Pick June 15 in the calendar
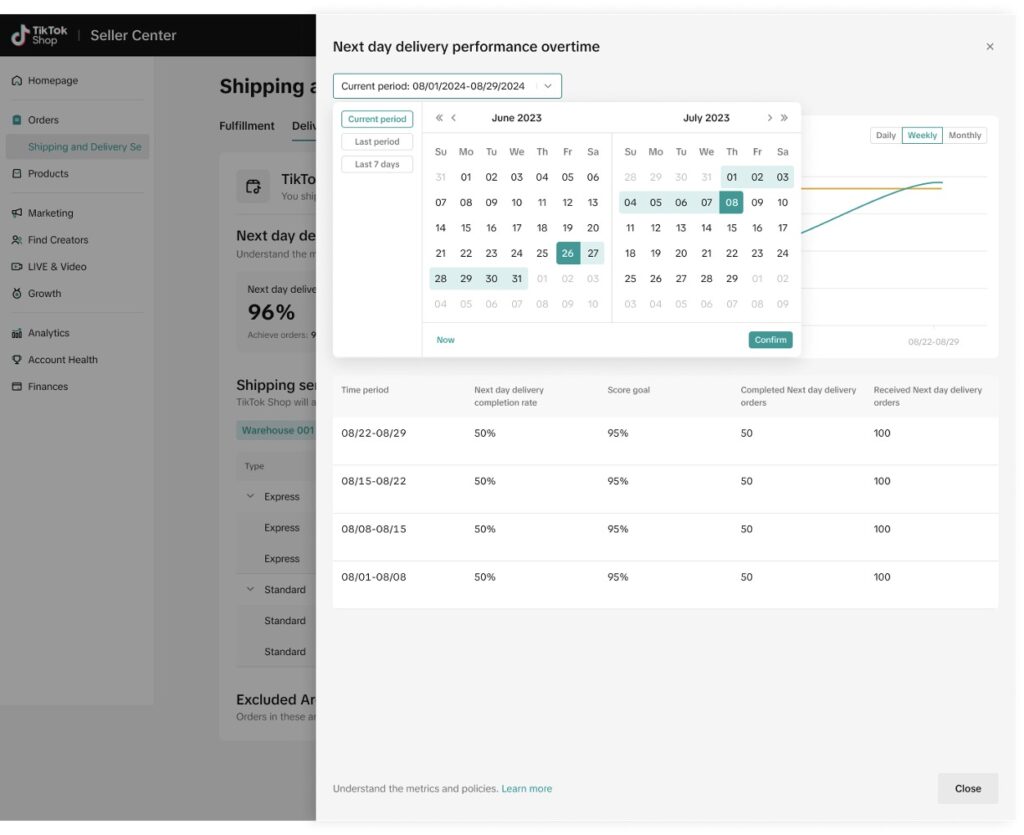Viewport: 1024px width, 835px height. (466, 228)
